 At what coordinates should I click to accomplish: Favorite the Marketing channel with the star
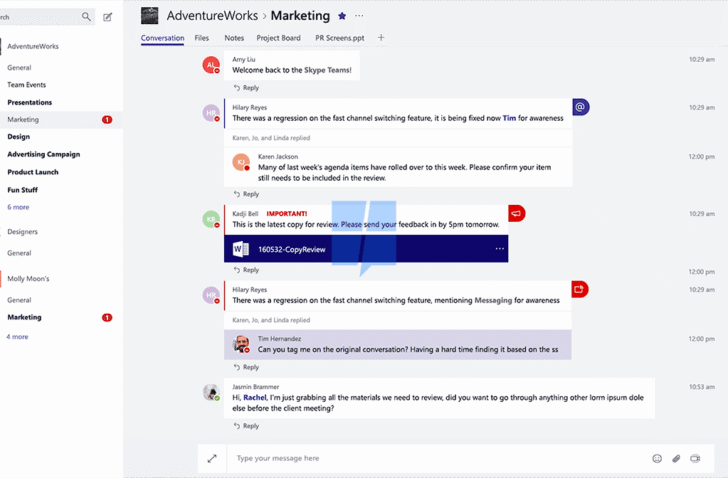[342, 16]
